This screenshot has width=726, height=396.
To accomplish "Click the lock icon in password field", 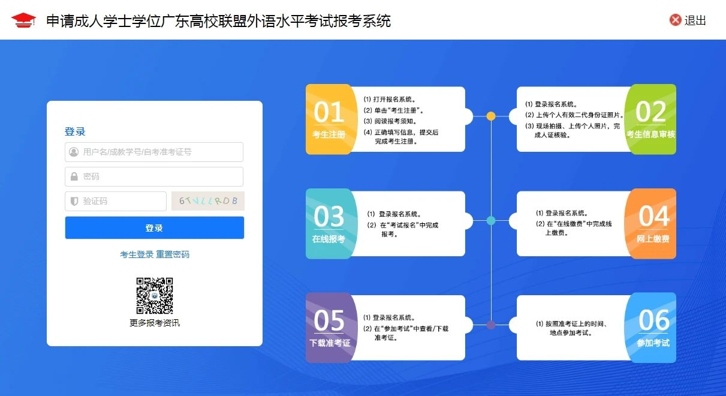I will click(x=74, y=176).
